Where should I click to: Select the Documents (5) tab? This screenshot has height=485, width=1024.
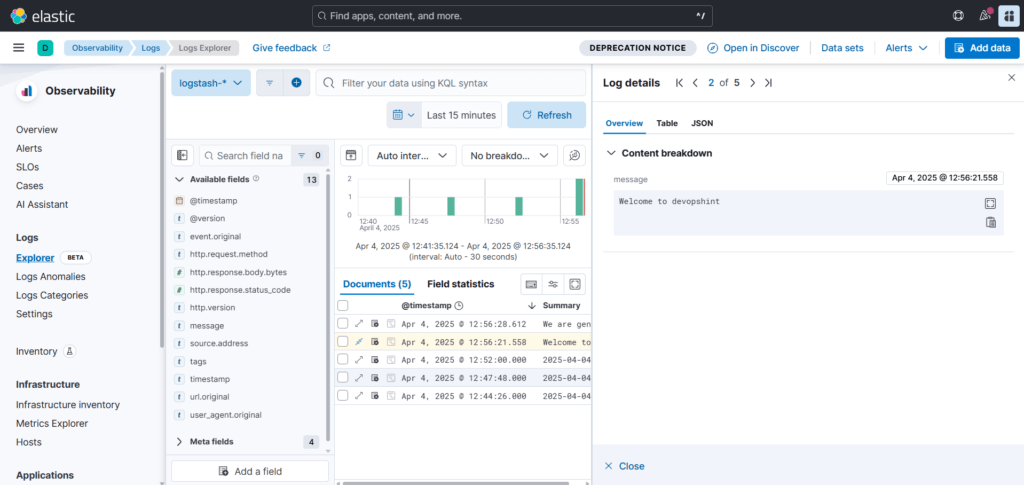[x=377, y=284]
